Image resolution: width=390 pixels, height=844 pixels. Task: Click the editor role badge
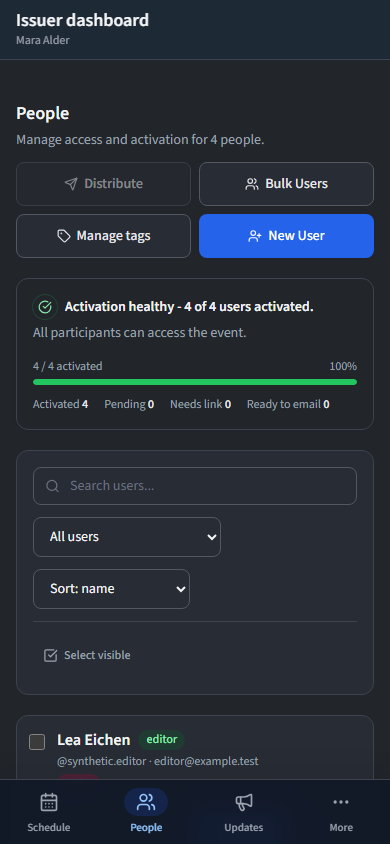(162, 740)
